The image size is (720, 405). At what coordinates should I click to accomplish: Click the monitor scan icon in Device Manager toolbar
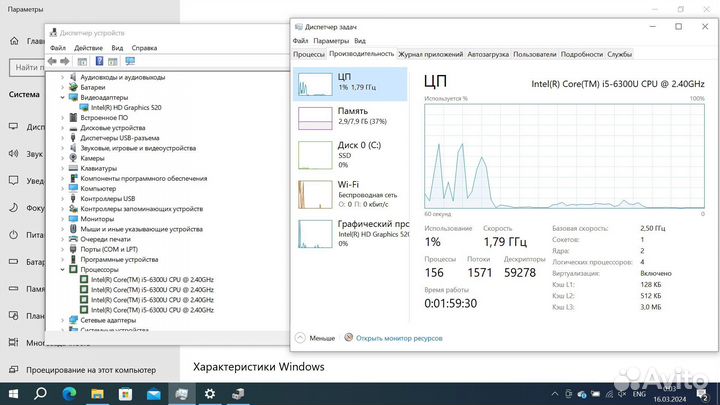click(130, 61)
